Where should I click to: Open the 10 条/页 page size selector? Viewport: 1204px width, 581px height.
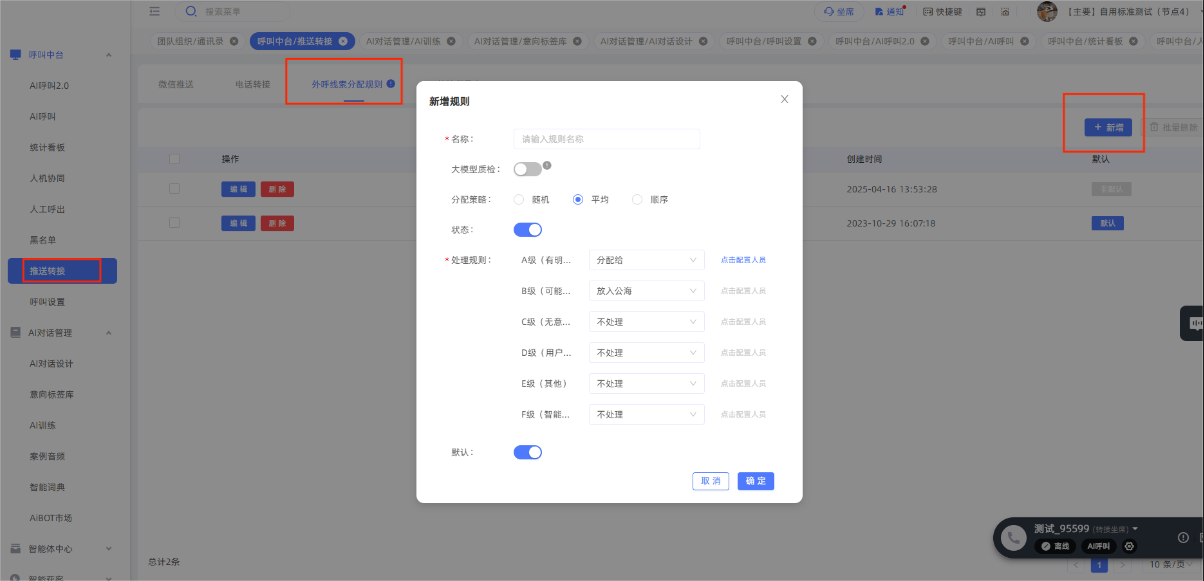click(1172, 565)
